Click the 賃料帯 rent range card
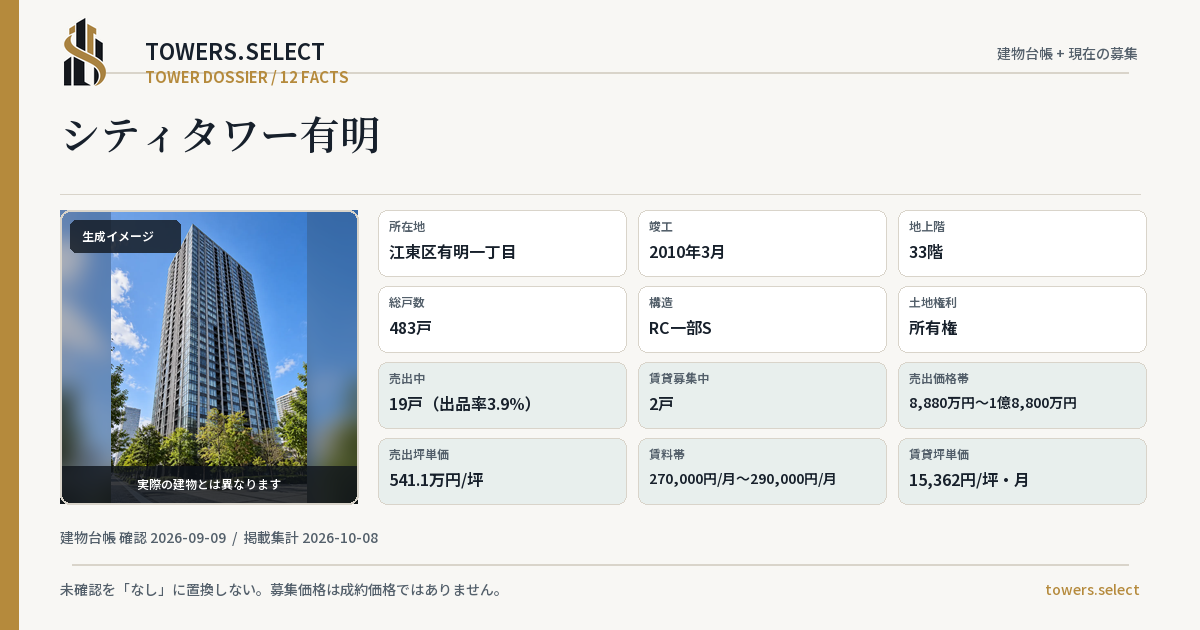 [x=762, y=471]
